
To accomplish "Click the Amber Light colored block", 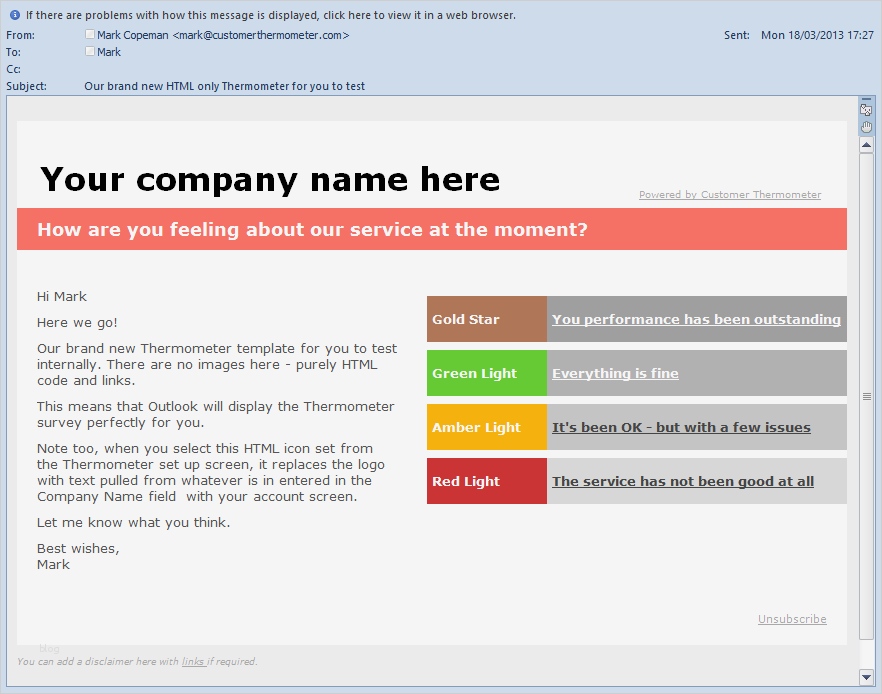I will click(487, 427).
